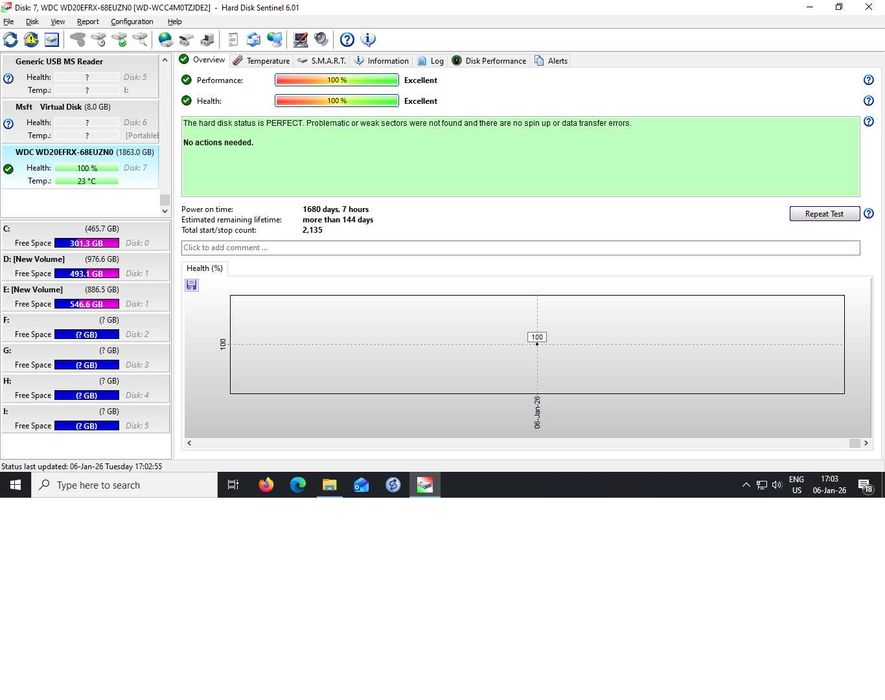Image resolution: width=885 pixels, height=700 pixels.
Task: Open the File menu
Action: (8, 21)
